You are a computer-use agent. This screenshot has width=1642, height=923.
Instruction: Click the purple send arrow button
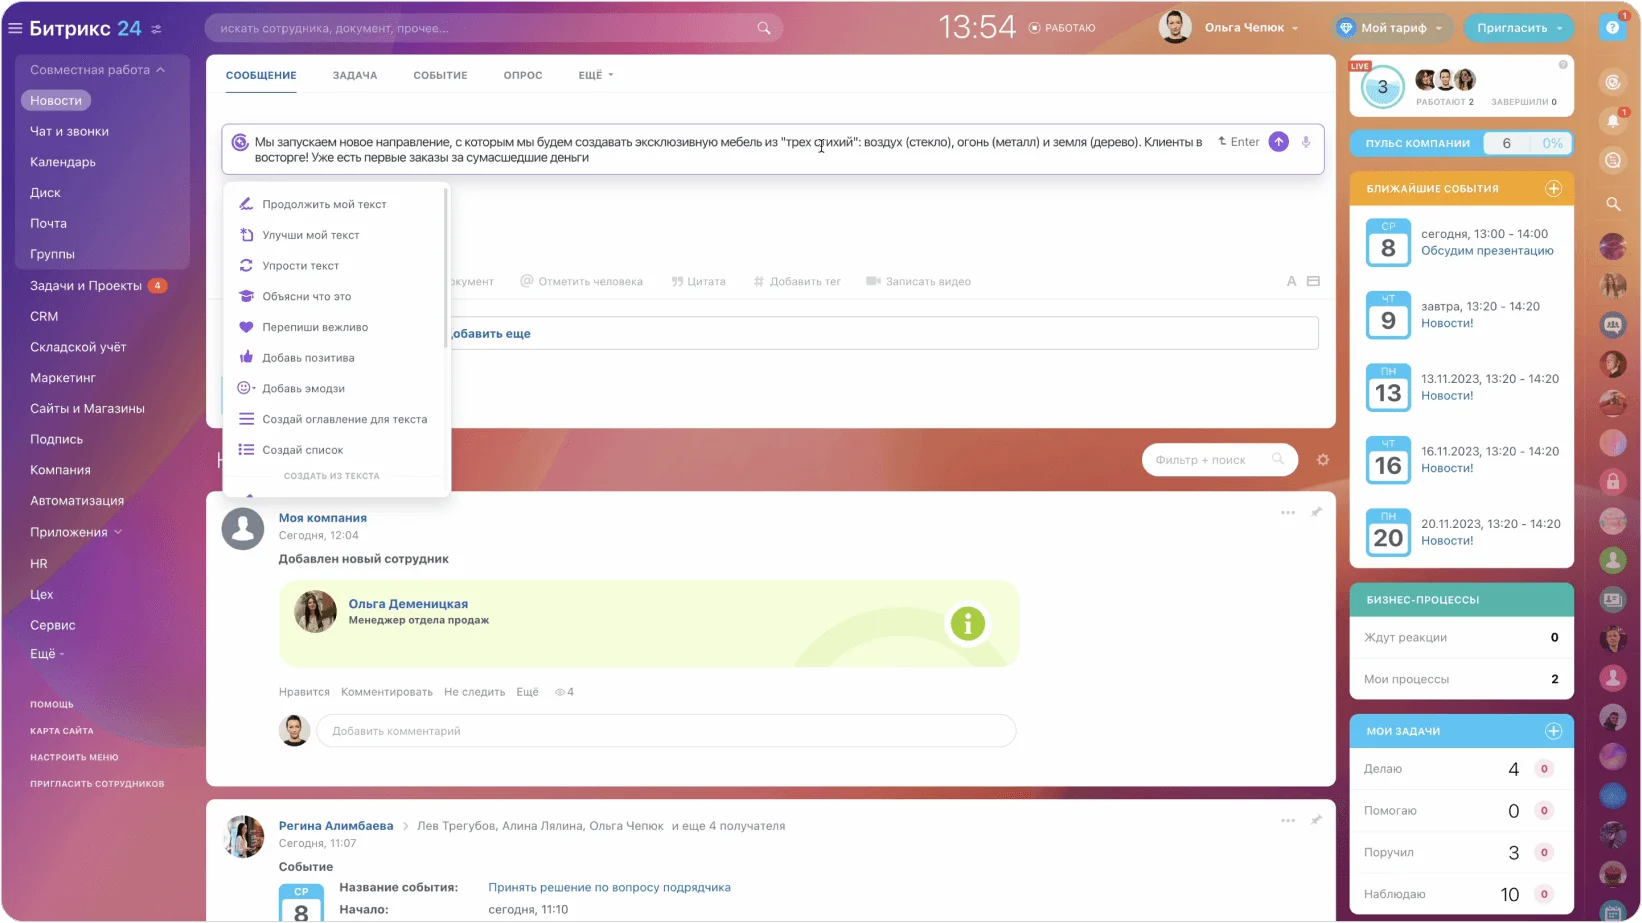pos(1278,142)
